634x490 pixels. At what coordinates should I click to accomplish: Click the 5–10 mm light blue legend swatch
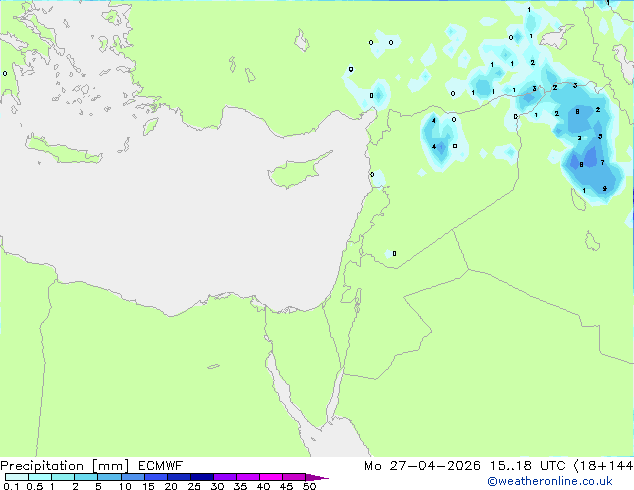tap(109, 477)
